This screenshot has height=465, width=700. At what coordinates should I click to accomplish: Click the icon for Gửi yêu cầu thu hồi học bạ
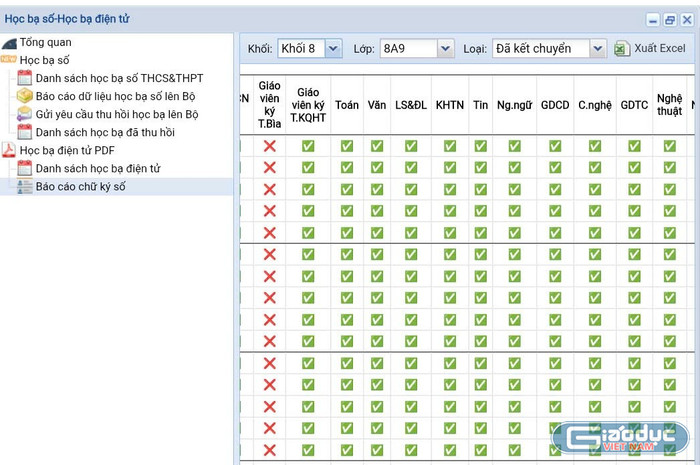pos(25,114)
